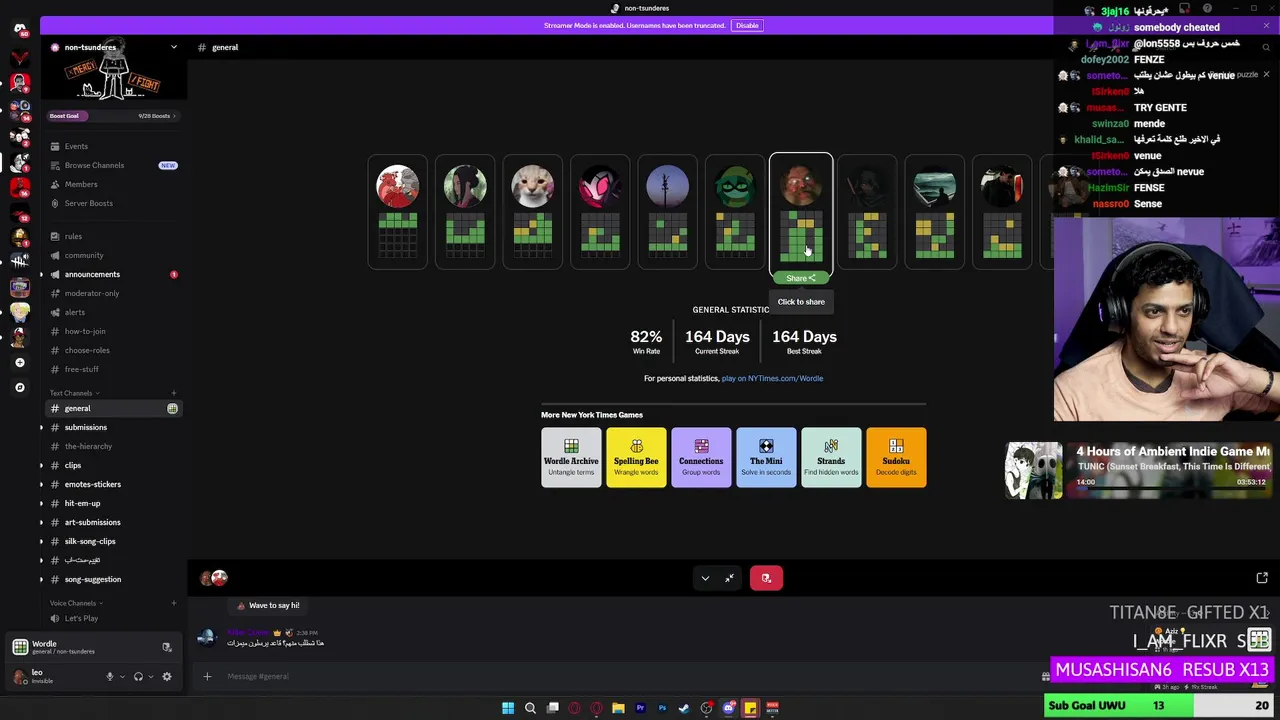Create channel in Voice Channels category
Viewport: 1280px width, 720px height.
(x=173, y=603)
